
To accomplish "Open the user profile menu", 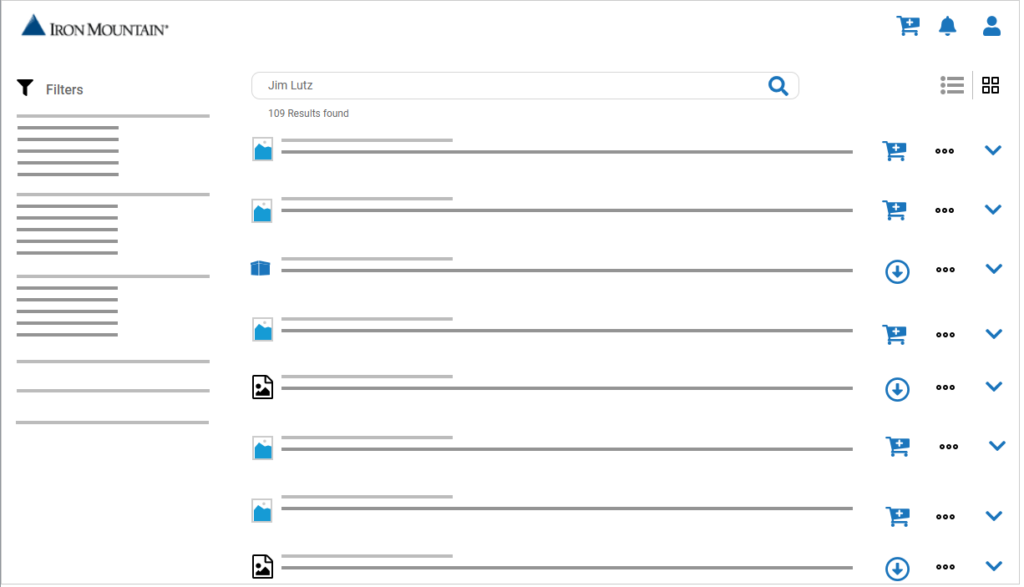I will point(991,26).
